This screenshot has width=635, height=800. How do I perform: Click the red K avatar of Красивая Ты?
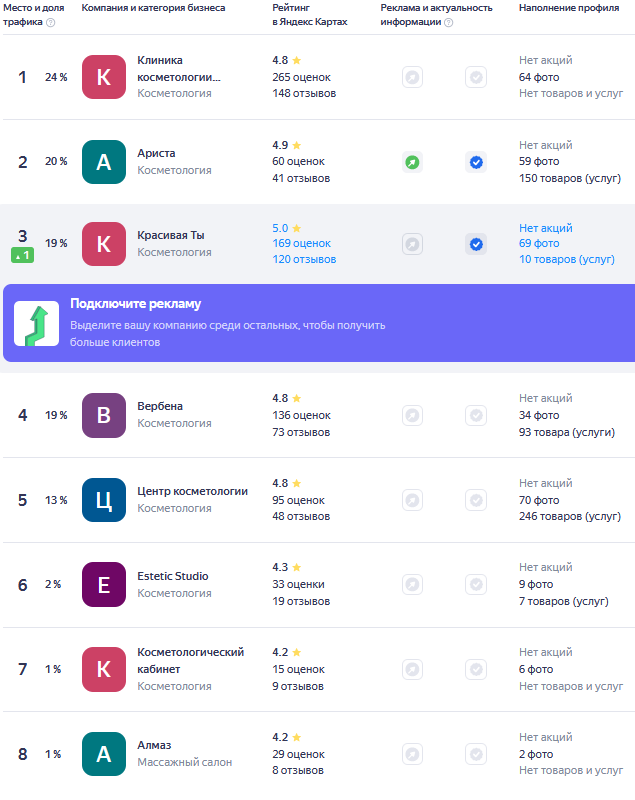pyautogui.click(x=104, y=244)
